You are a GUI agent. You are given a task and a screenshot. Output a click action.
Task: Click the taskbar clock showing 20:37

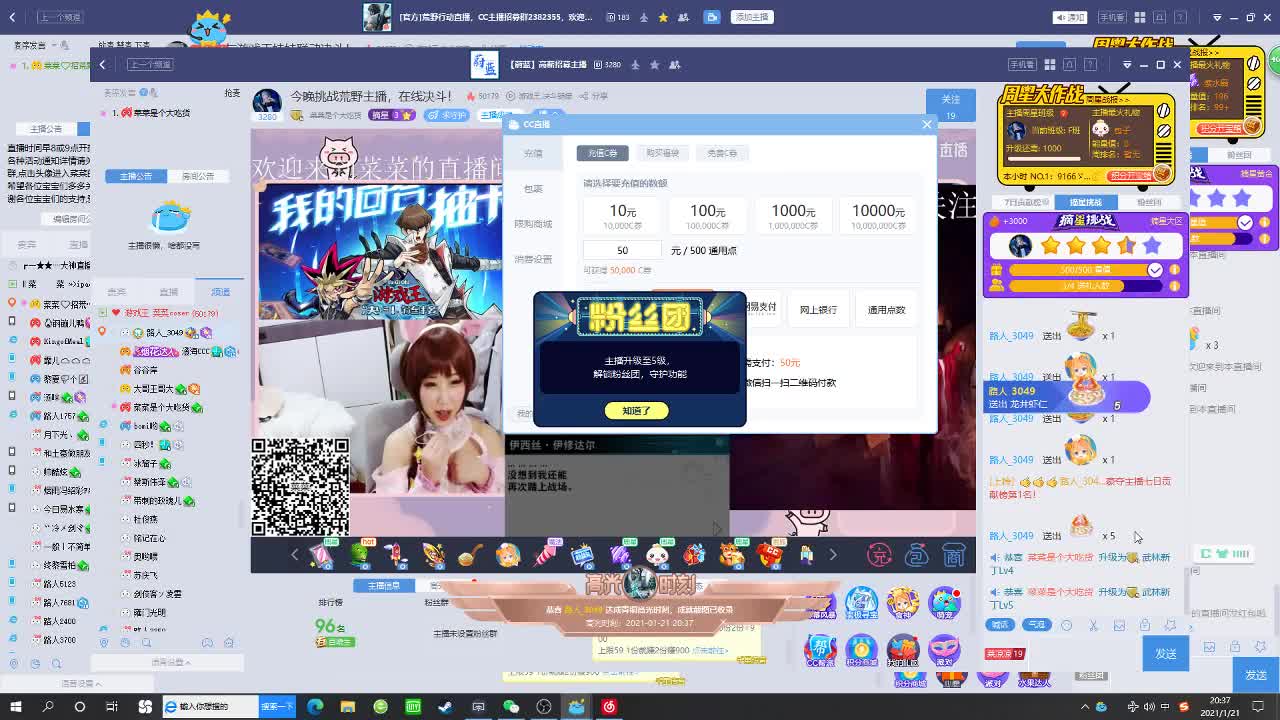pos(1221,706)
